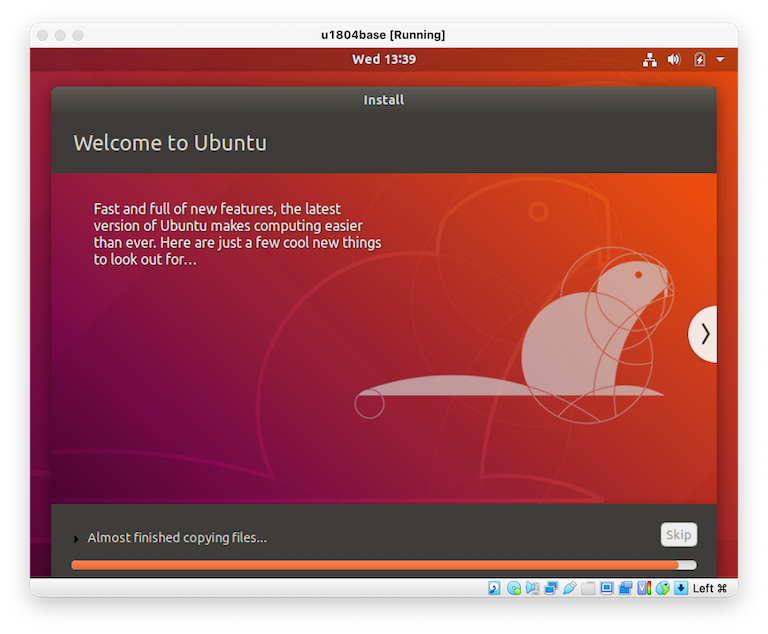The image size is (768, 634).
Task: Click the display settings indicator
Action: point(607,588)
